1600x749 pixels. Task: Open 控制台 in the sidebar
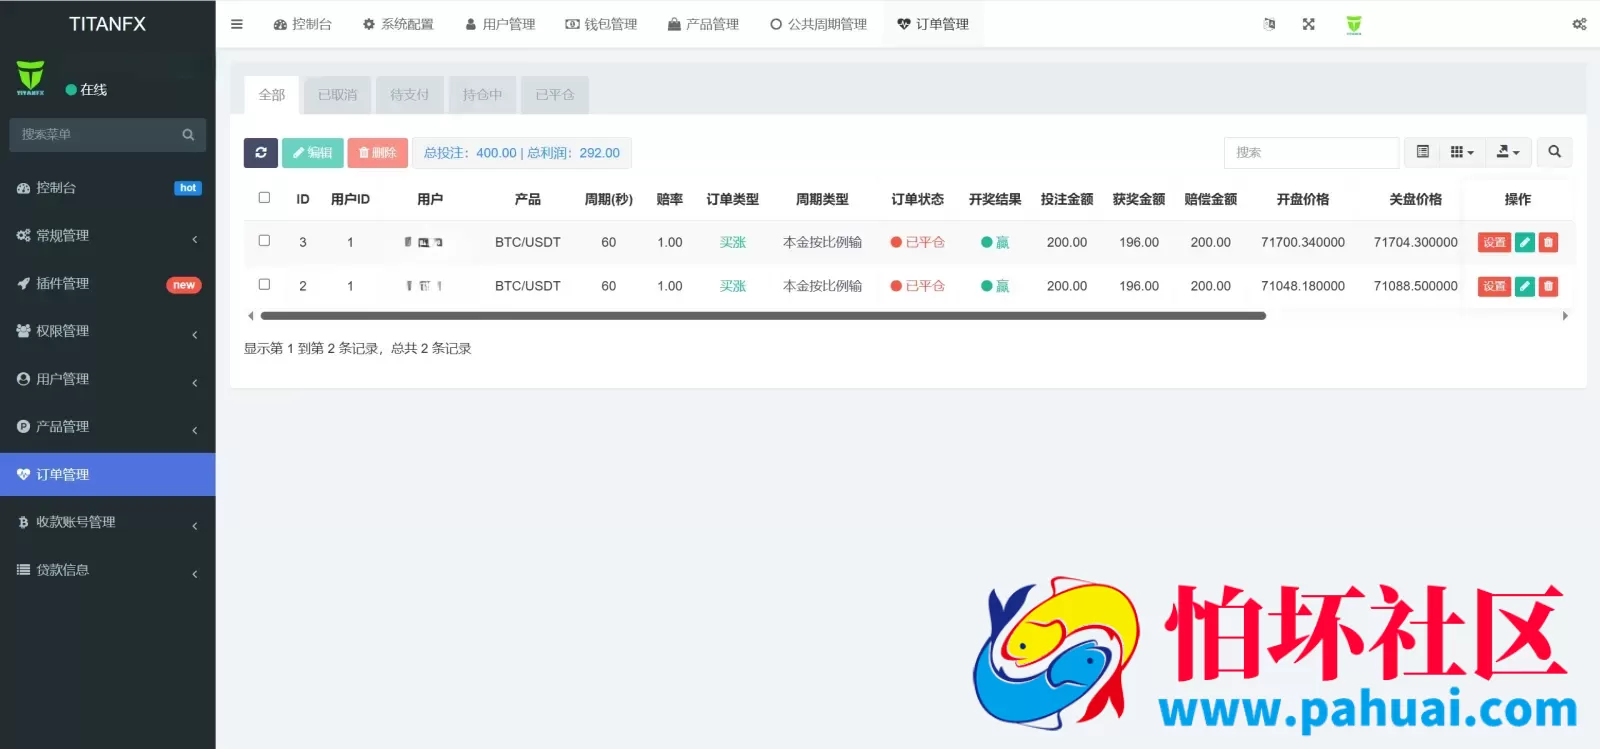pyautogui.click(x=108, y=188)
